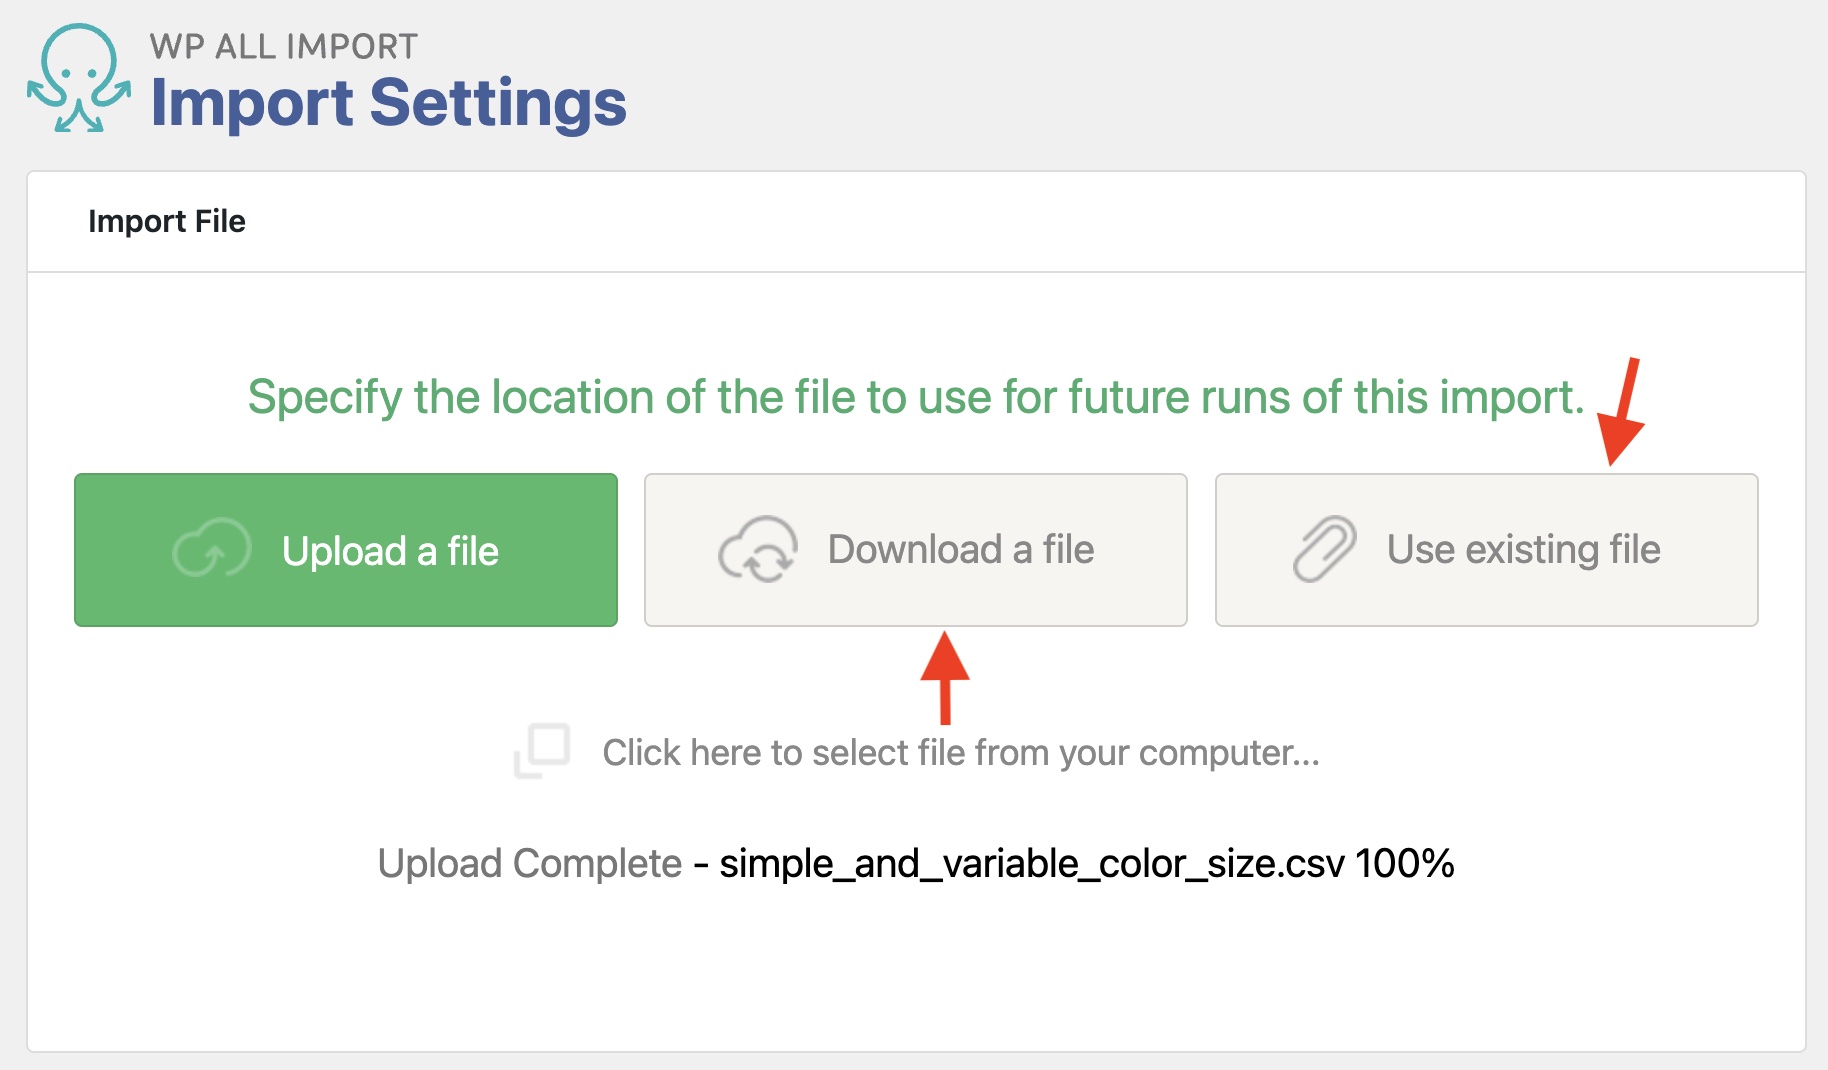This screenshot has width=1828, height=1070.
Task: Click the cloud upload icon
Action: coord(211,549)
